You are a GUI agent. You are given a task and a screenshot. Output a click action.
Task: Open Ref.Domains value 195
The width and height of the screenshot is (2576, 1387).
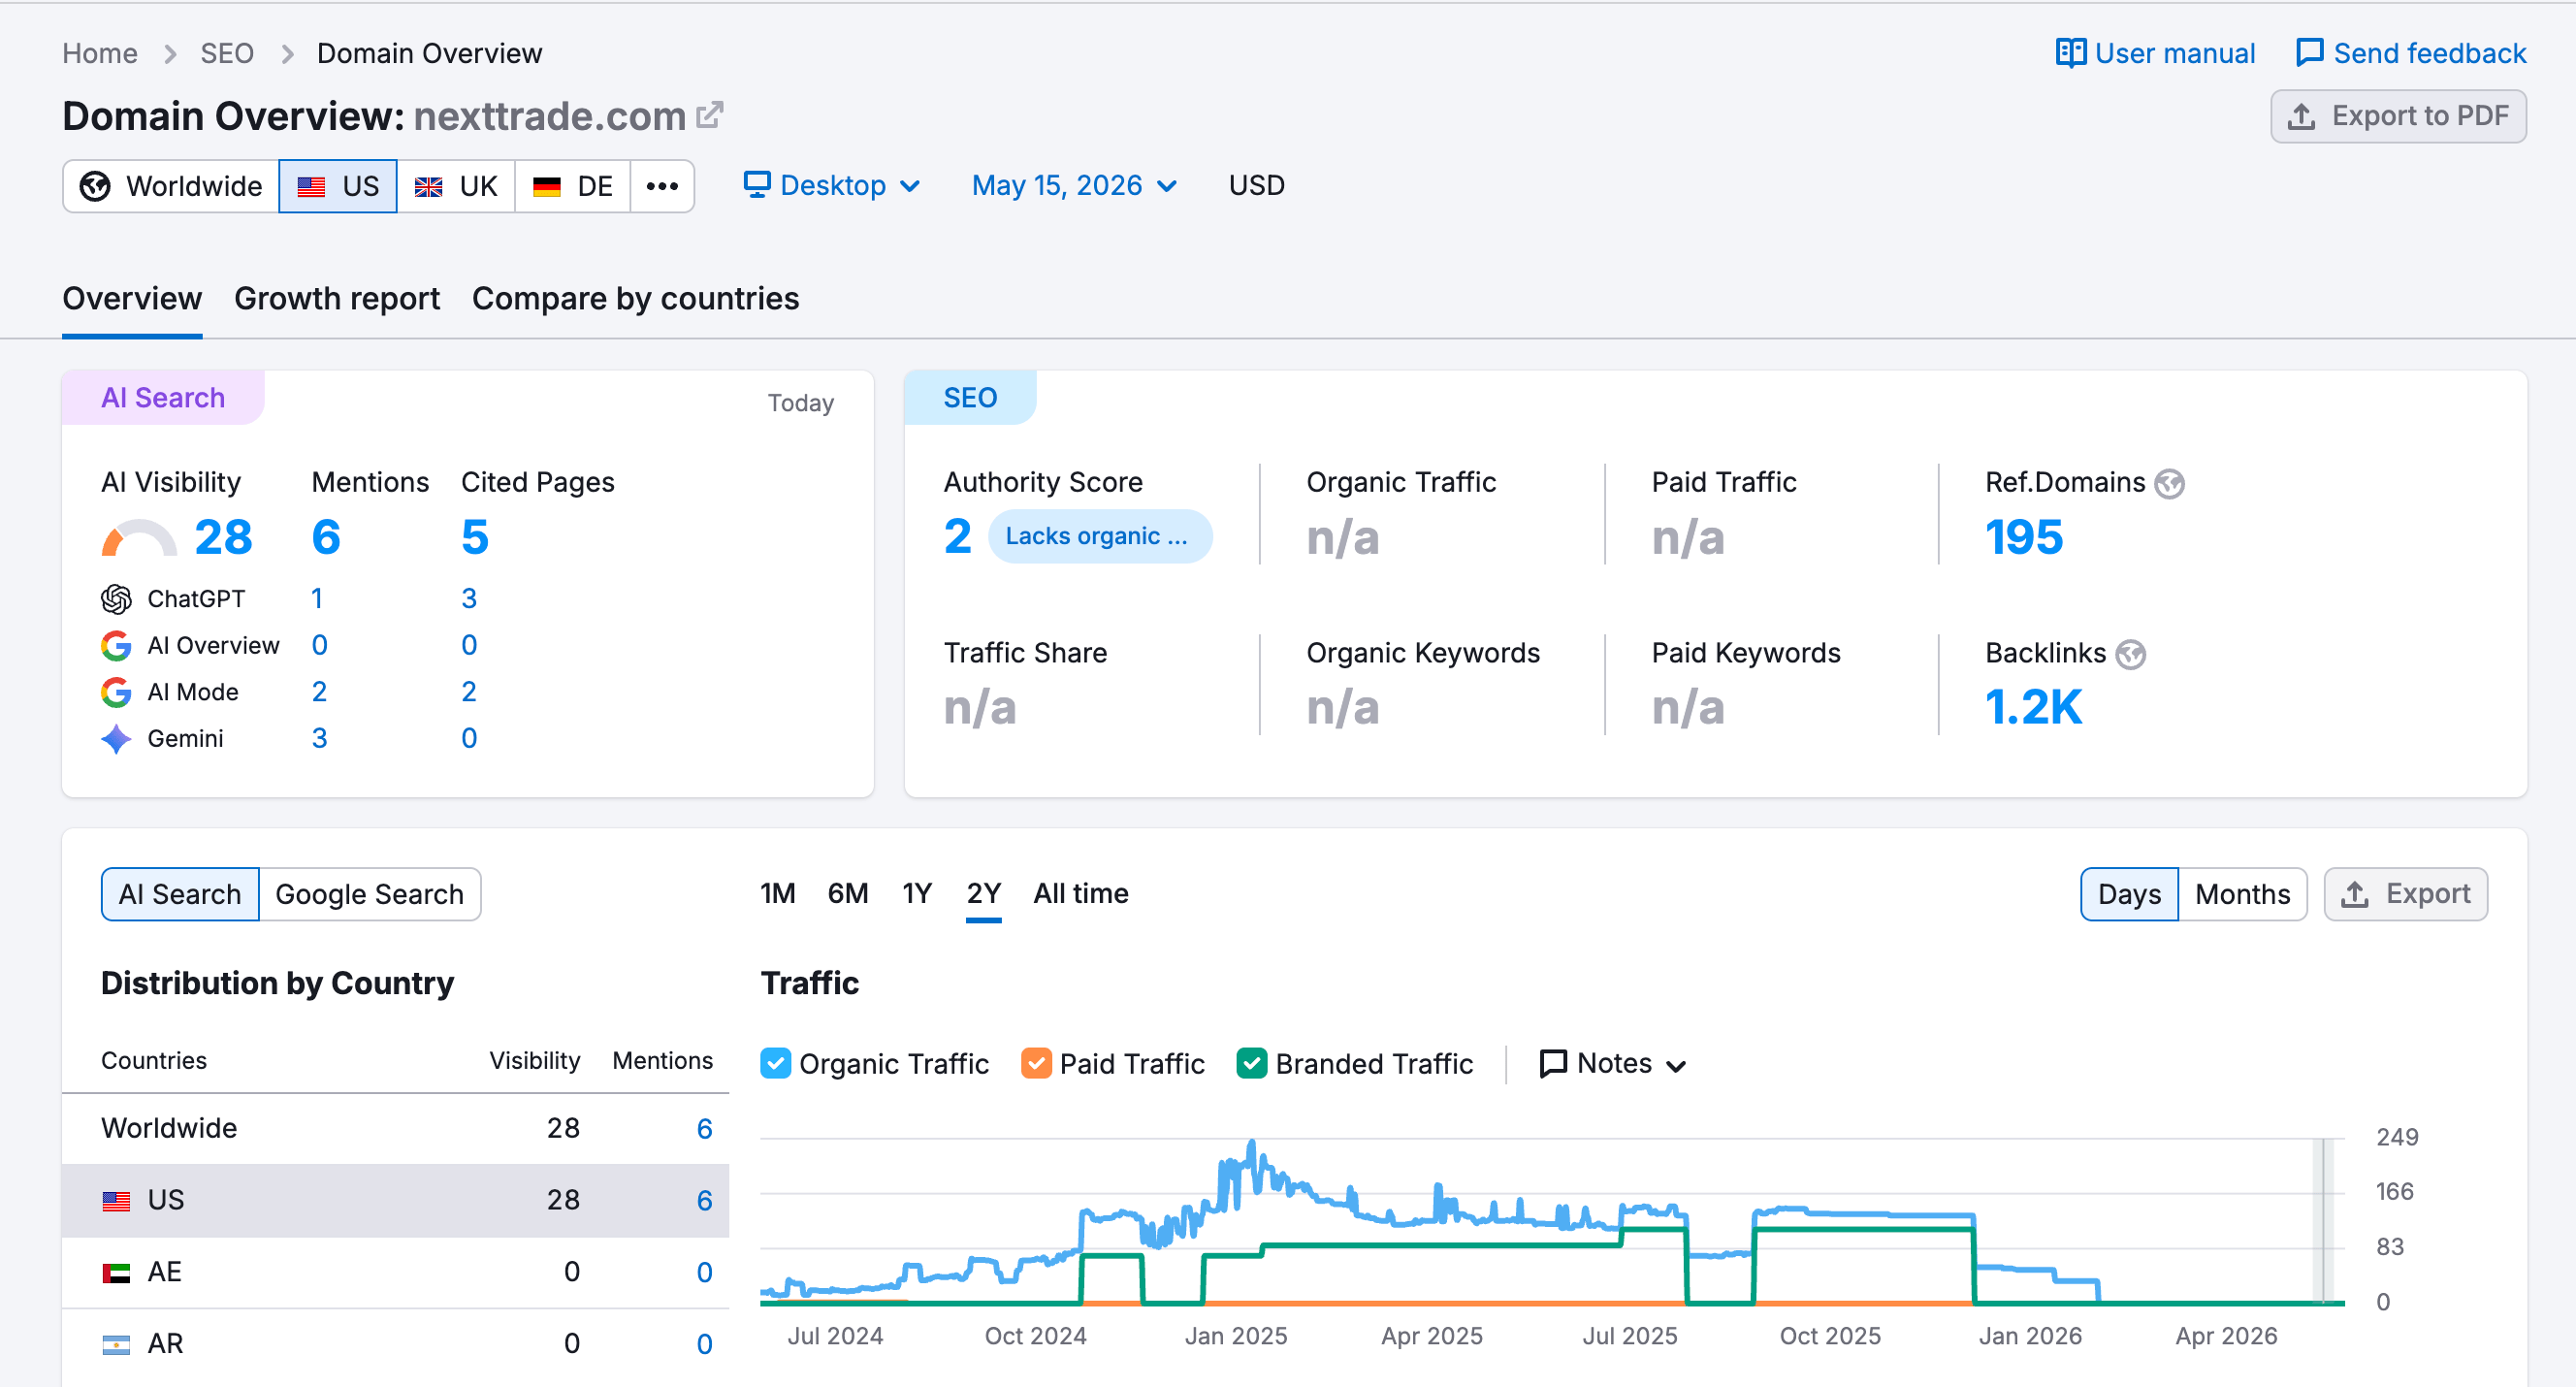pos(2024,538)
